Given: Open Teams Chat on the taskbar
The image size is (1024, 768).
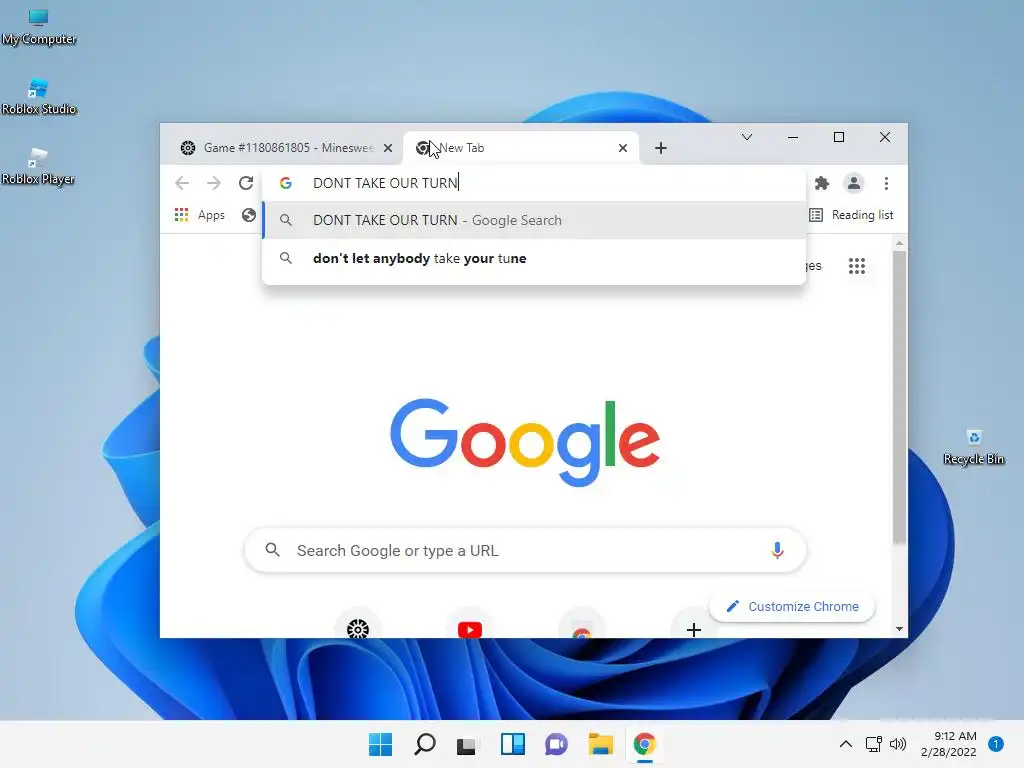Looking at the screenshot, I should tap(556, 744).
